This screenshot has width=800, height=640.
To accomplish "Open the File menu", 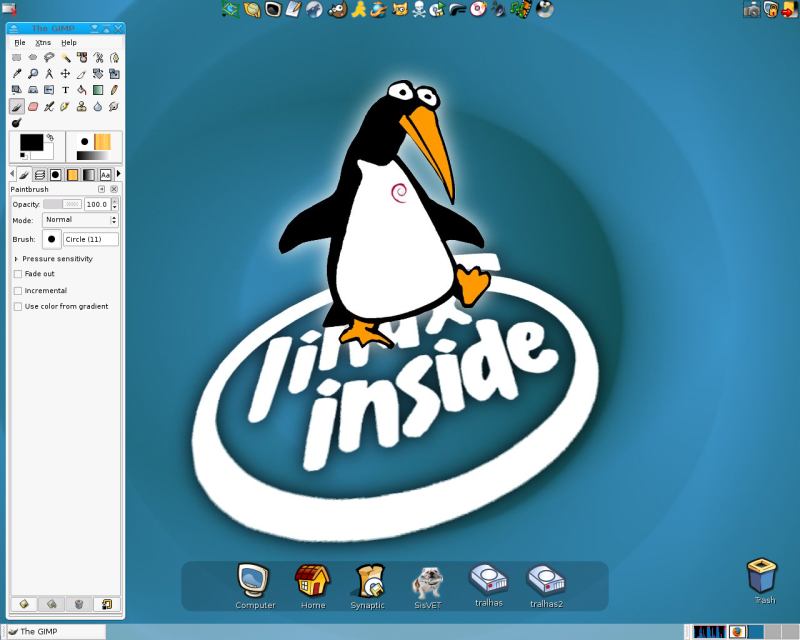I will click(20, 42).
